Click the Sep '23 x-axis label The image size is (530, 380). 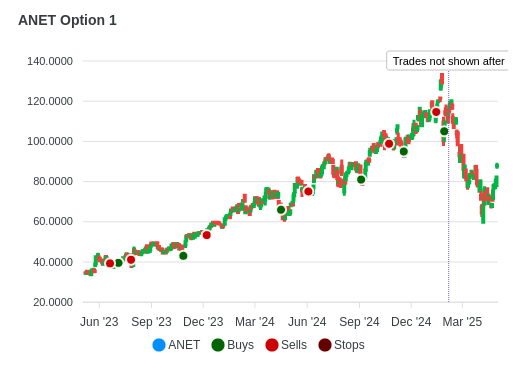pyautogui.click(x=151, y=322)
